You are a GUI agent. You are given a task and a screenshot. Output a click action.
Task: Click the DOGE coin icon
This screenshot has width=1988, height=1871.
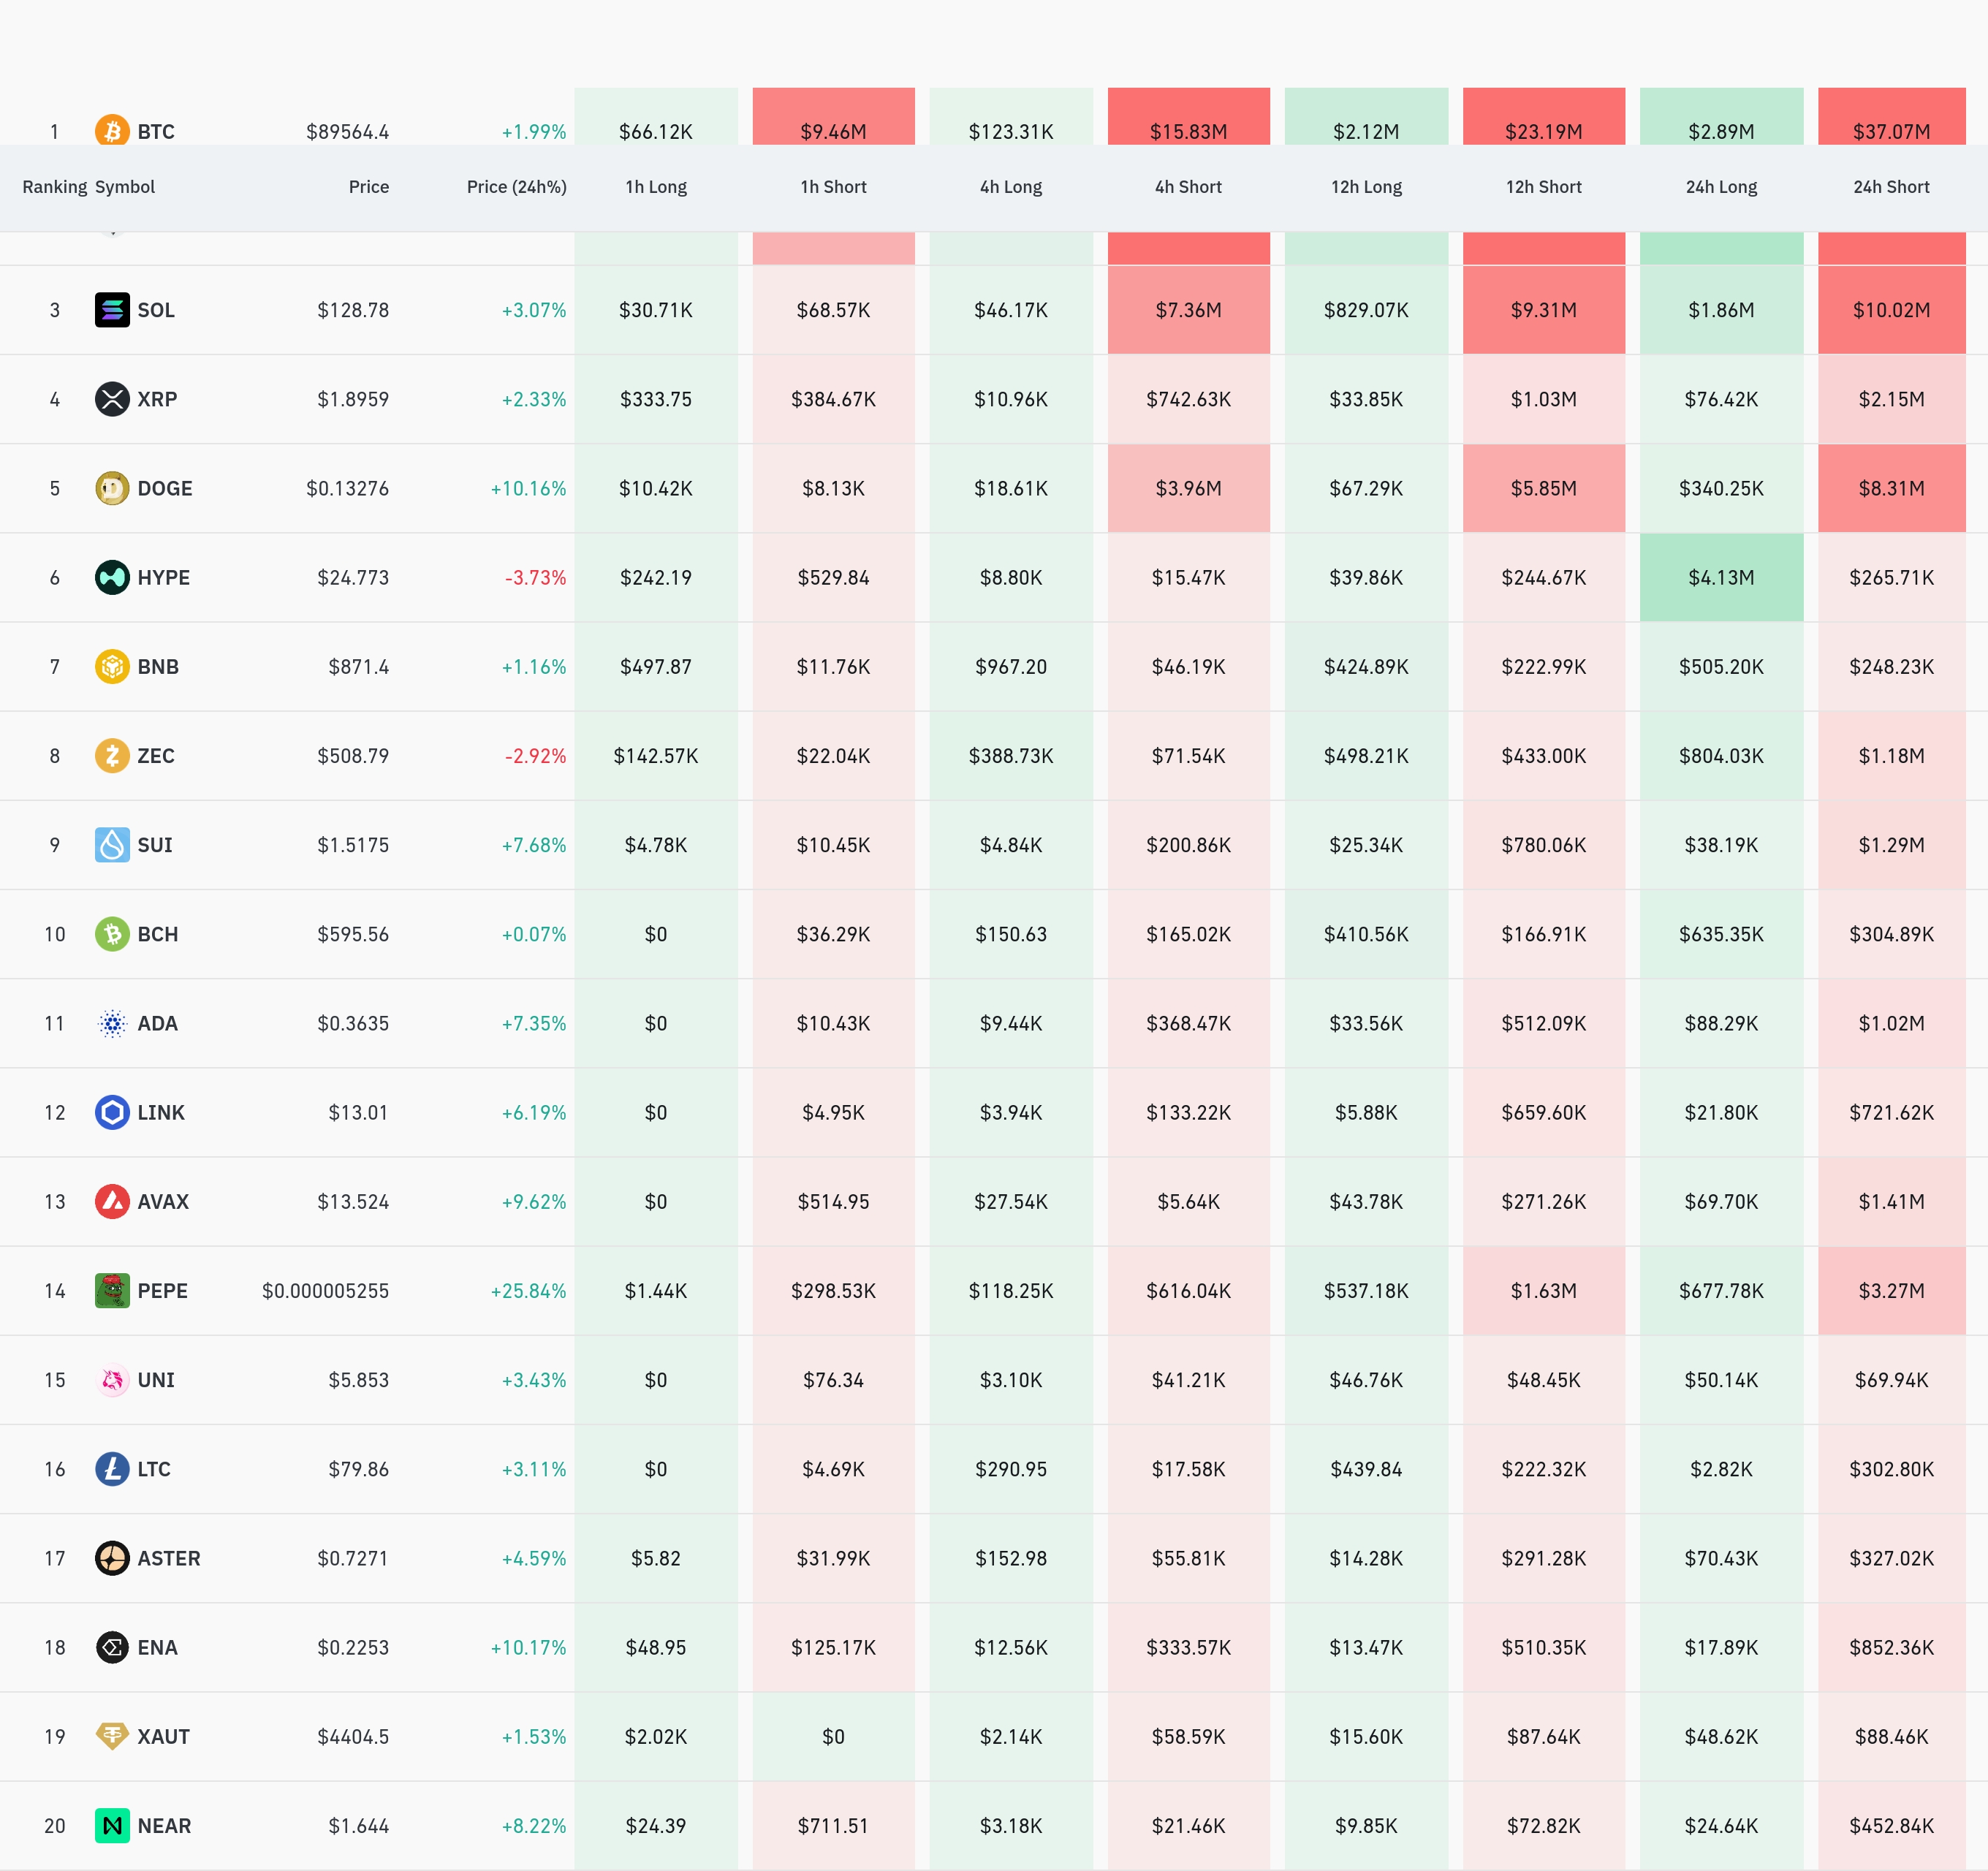coord(112,488)
